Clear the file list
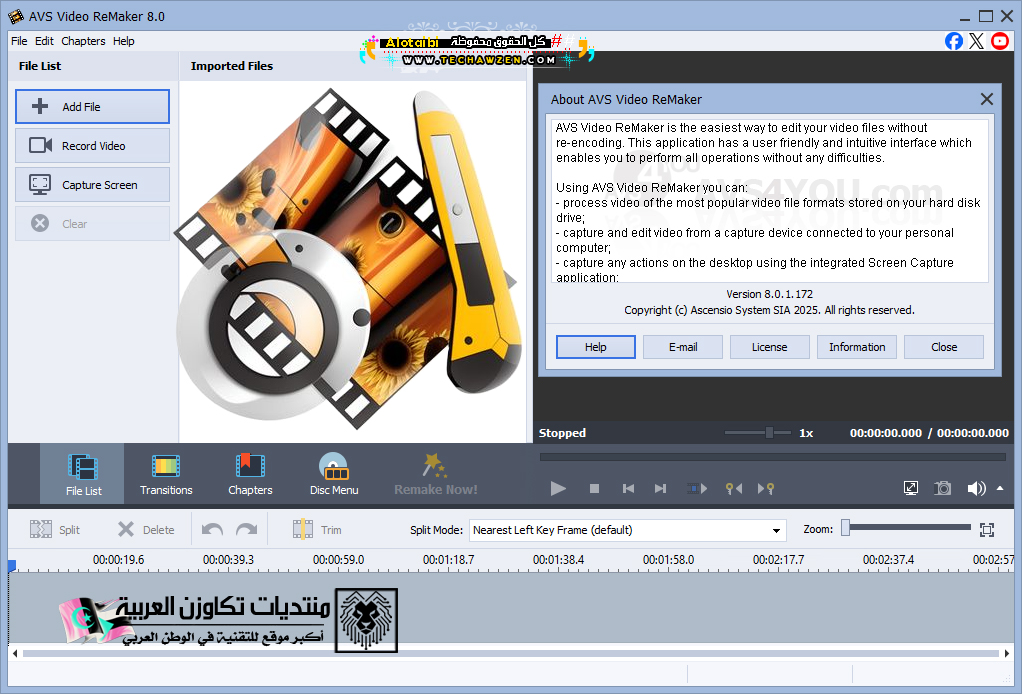The width and height of the screenshot is (1022, 694). [x=92, y=224]
